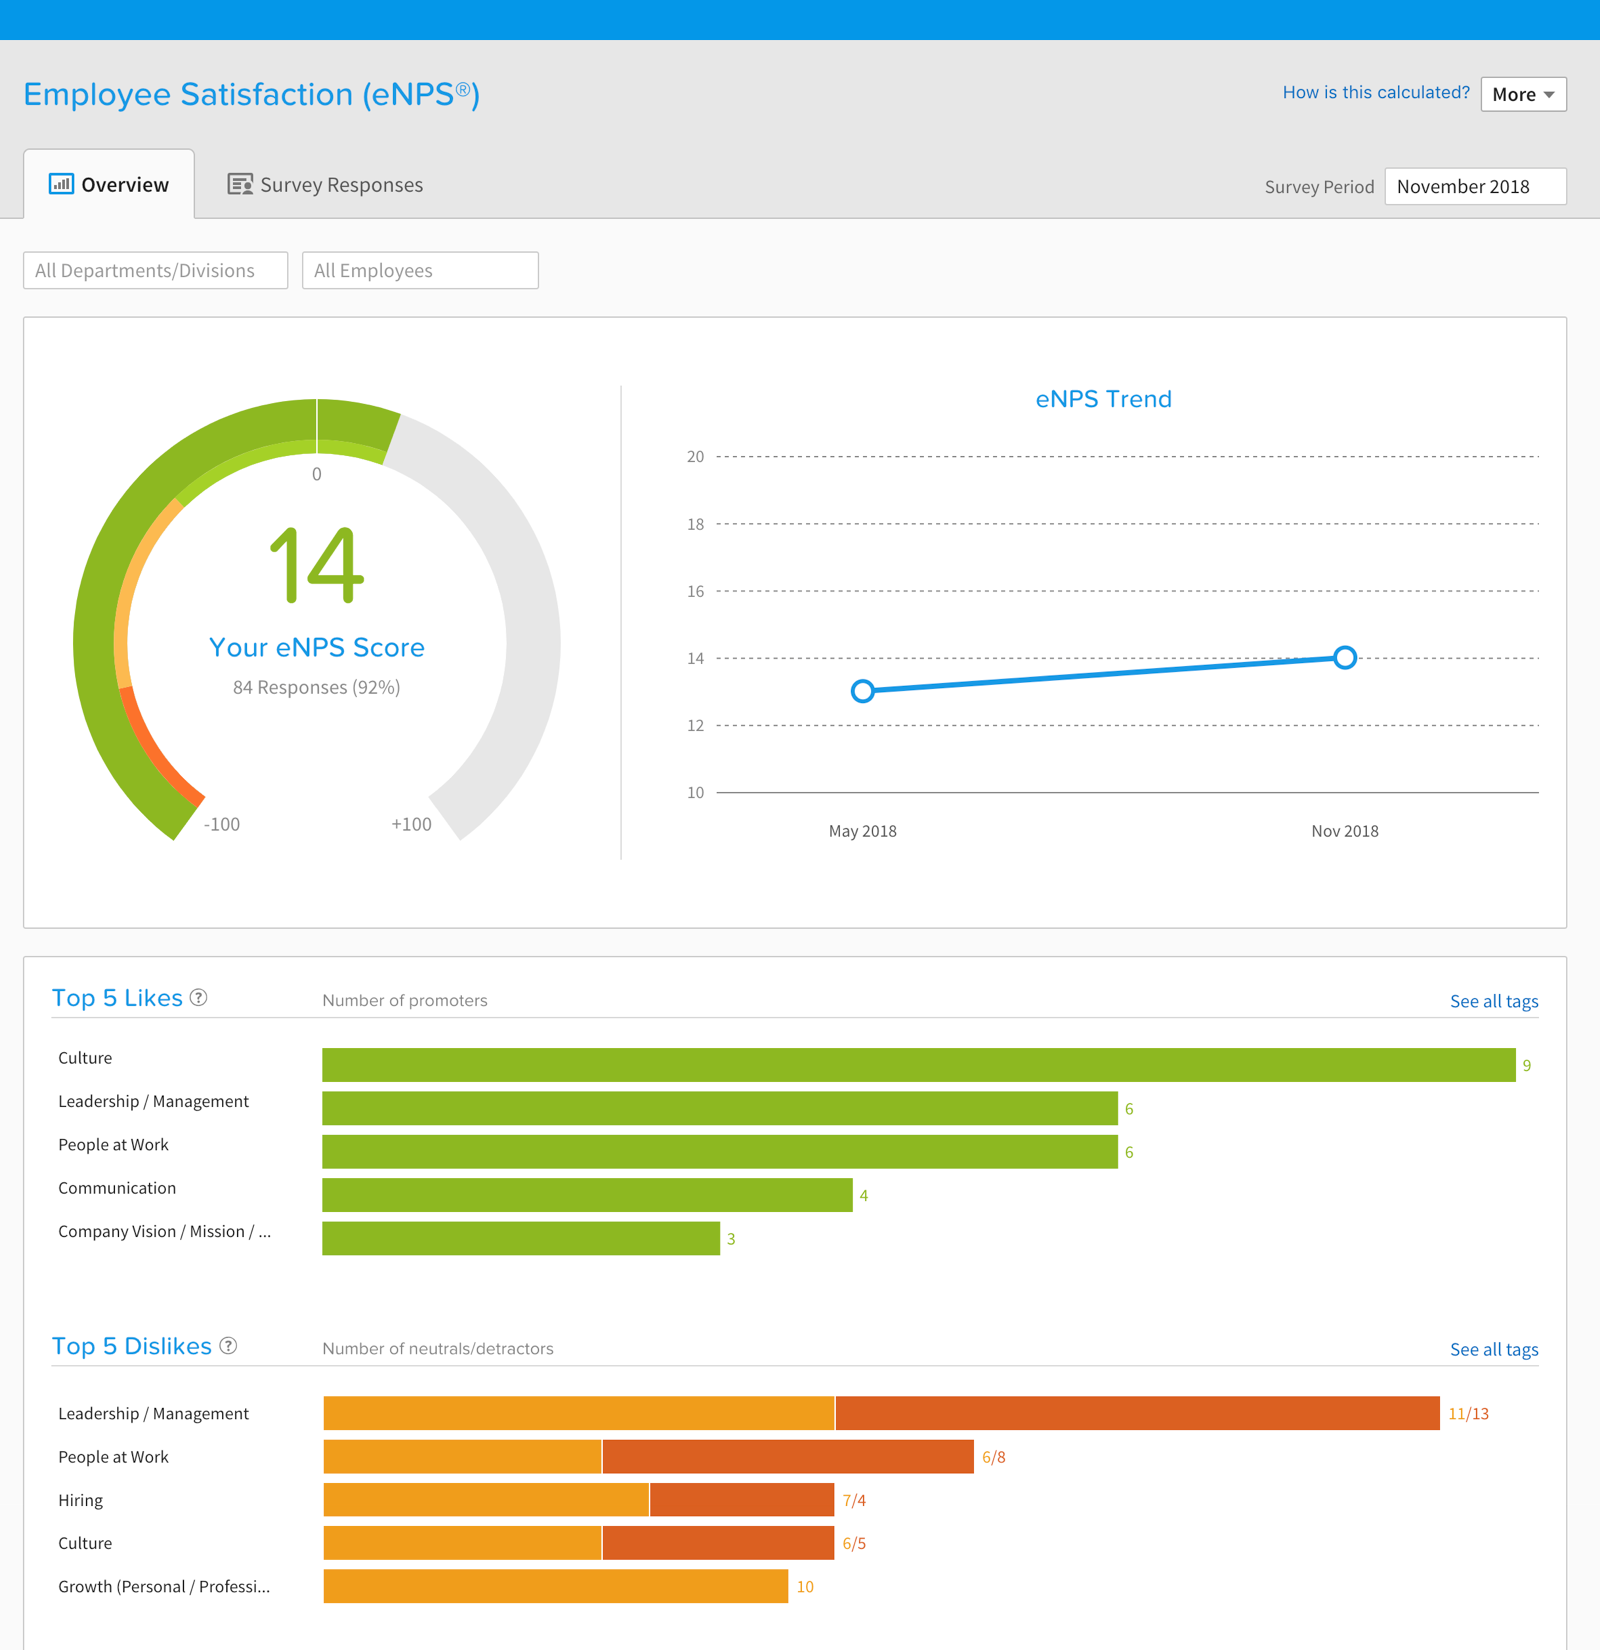
Task: Click detractor segment of People at Work dislikes
Action: pyautogui.click(x=788, y=1456)
